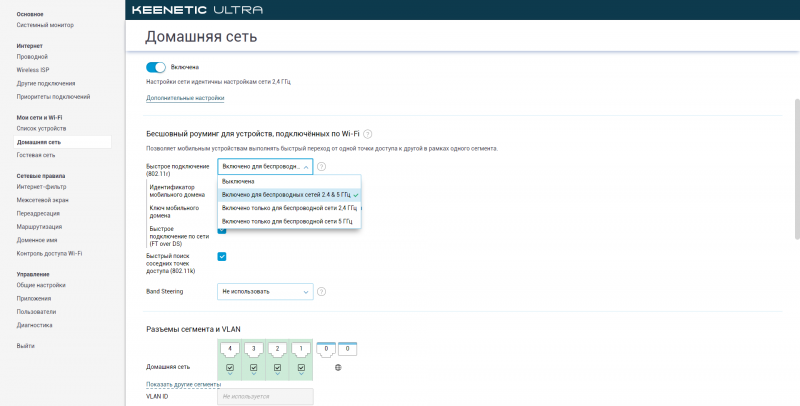Go to Wireless ISP page
800x406 pixels.
(33, 70)
